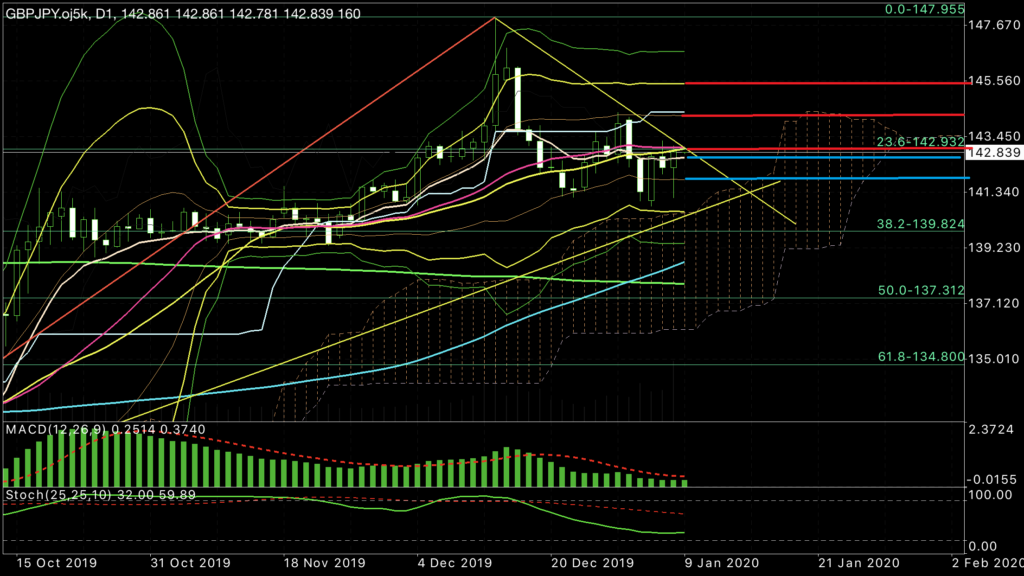The image size is (1024, 576).
Task: Click the Stoch(25,25,10) indicator label
Action: [x=101, y=495]
